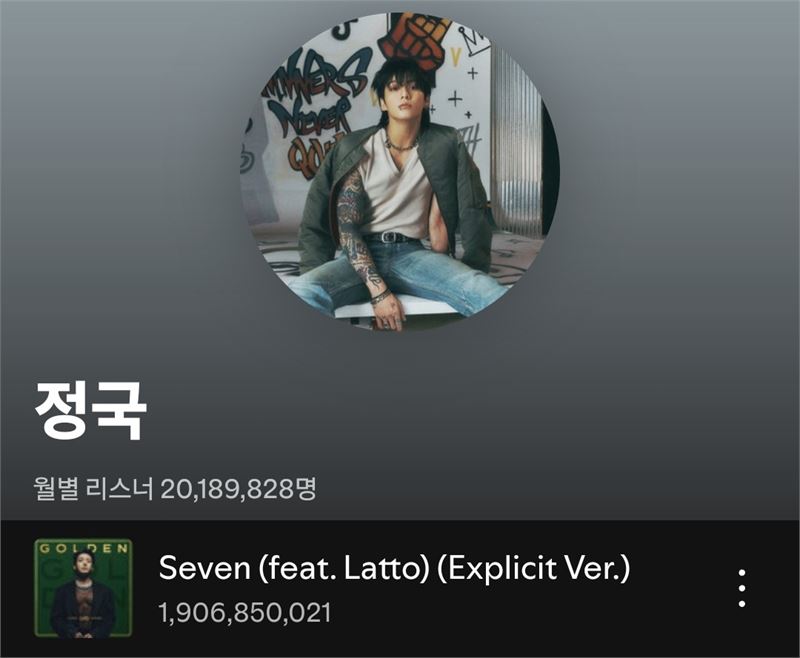Image resolution: width=800 pixels, height=658 pixels.
Task: Play Seven (feat. Latto) (Explicit Ver.)
Action: [x=394, y=567]
